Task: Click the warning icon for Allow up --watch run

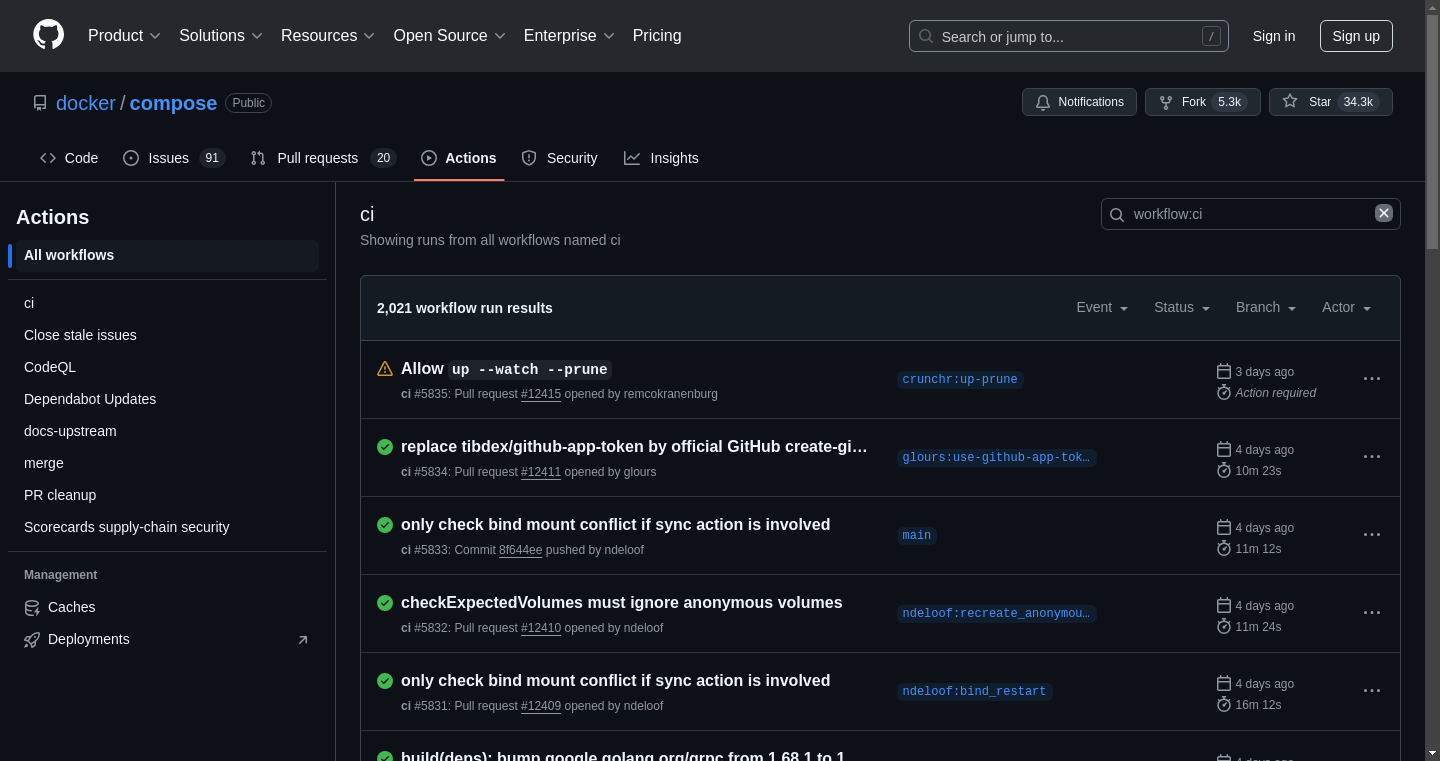Action: tap(385, 369)
